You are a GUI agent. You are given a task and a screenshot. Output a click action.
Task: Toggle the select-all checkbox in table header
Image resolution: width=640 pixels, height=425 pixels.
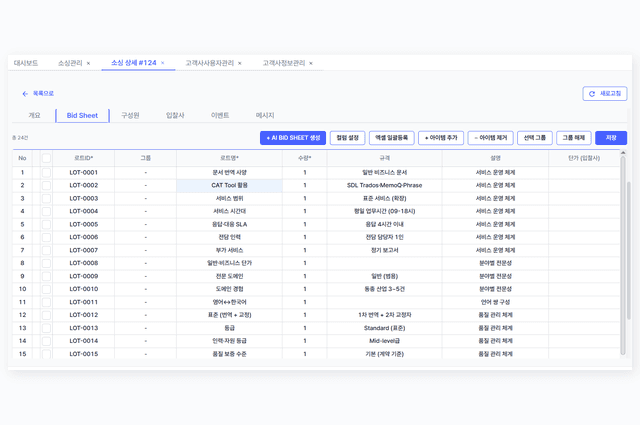[x=47, y=158]
